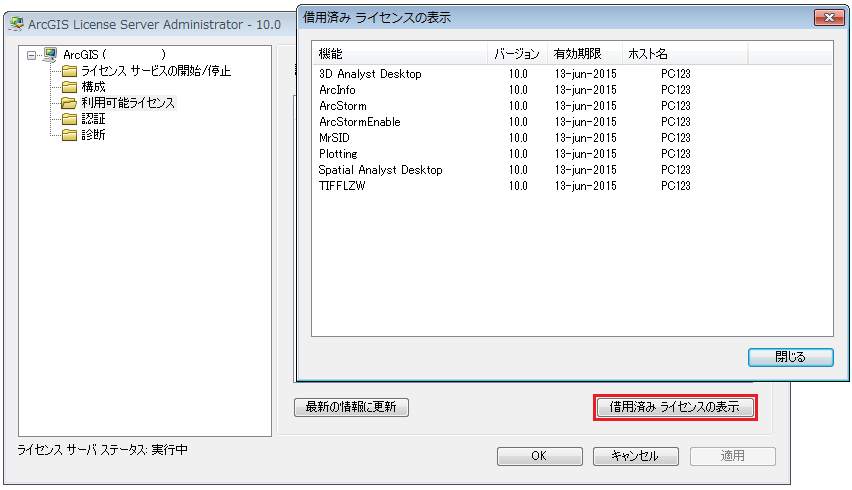Viewport: 852px width, 490px height.
Task: Click version 10.0 in Spatial Analyst Desktop row
Action: 518,170
